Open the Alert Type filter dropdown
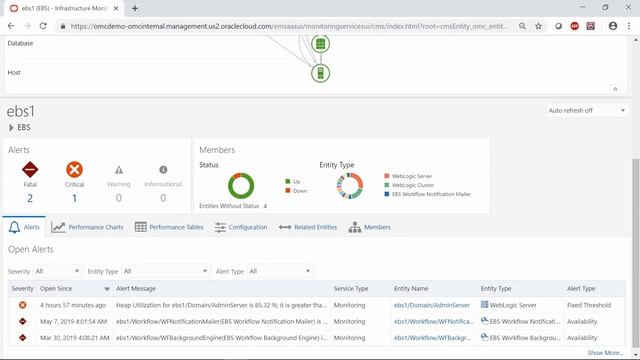Image resolution: width=640 pixels, height=360 pixels. (280, 271)
